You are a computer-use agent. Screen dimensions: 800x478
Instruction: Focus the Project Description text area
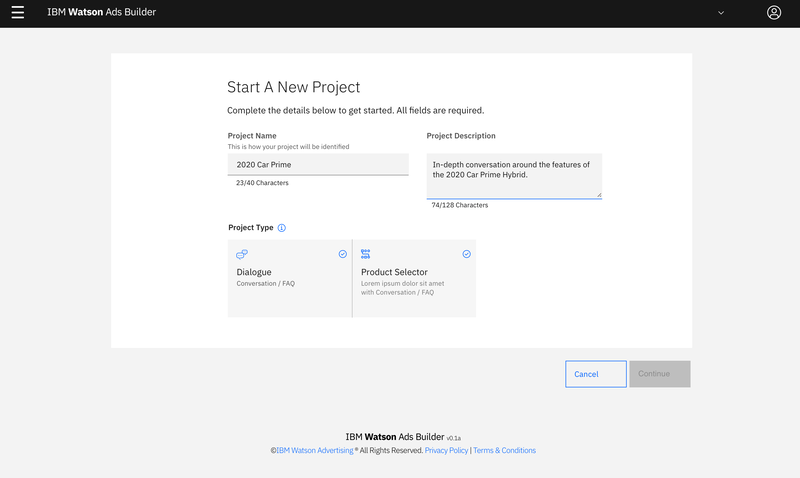coord(514,176)
